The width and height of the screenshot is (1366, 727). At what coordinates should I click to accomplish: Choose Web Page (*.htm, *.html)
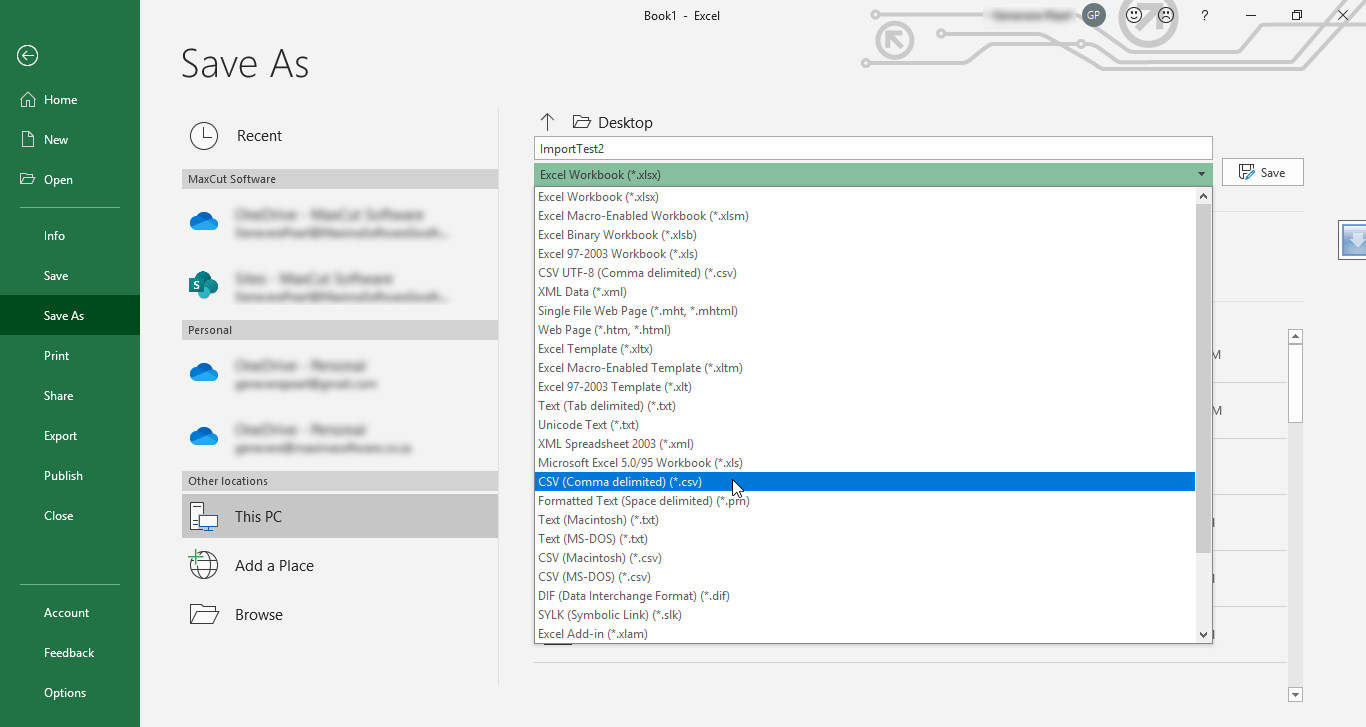coord(865,330)
